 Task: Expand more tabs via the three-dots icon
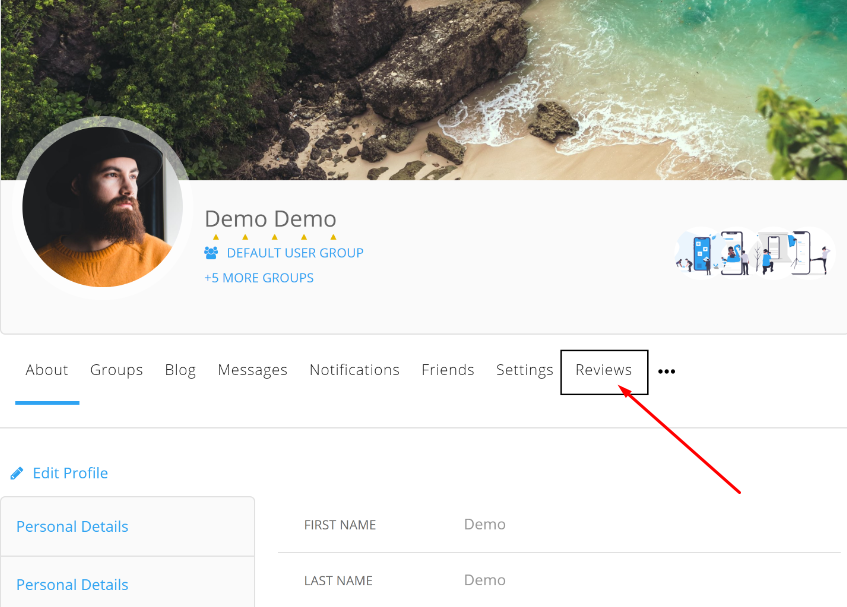[667, 372]
